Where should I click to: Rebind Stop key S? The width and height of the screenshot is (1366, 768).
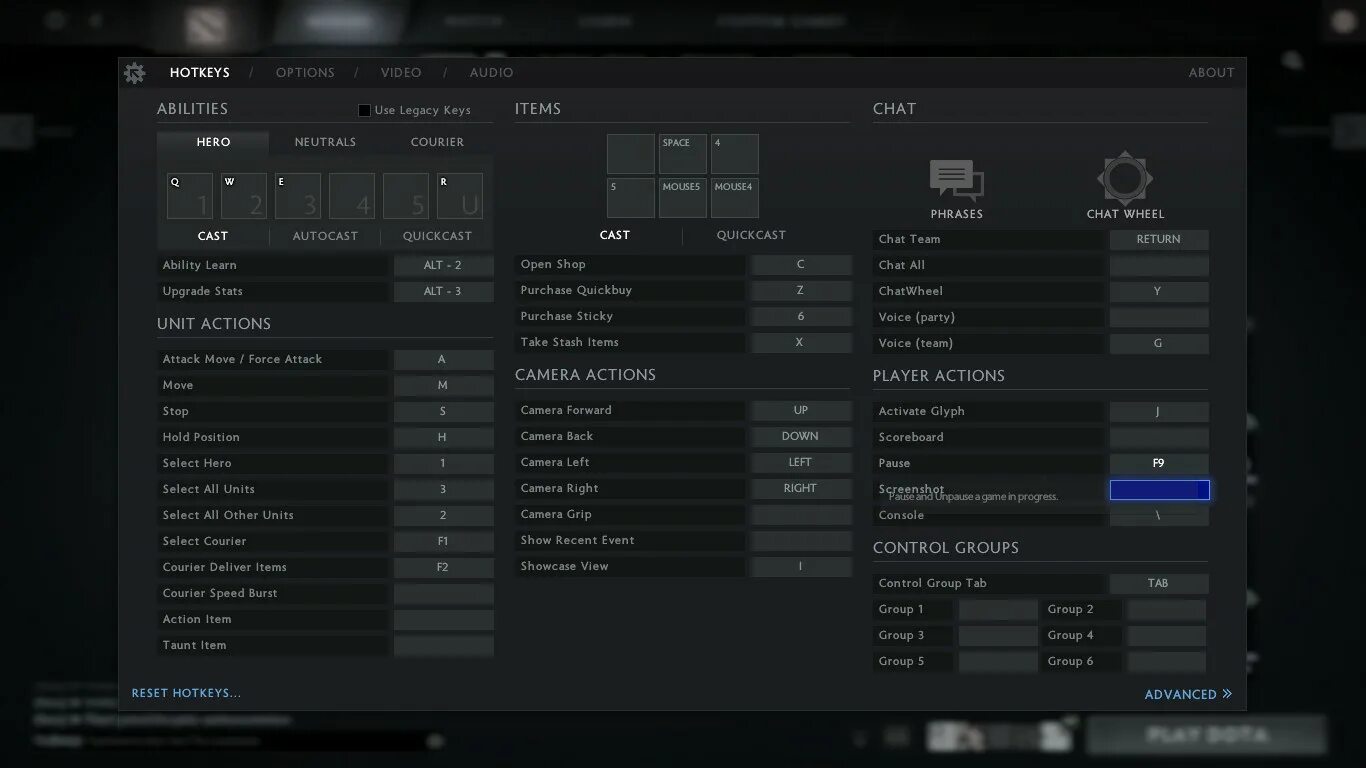443,411
